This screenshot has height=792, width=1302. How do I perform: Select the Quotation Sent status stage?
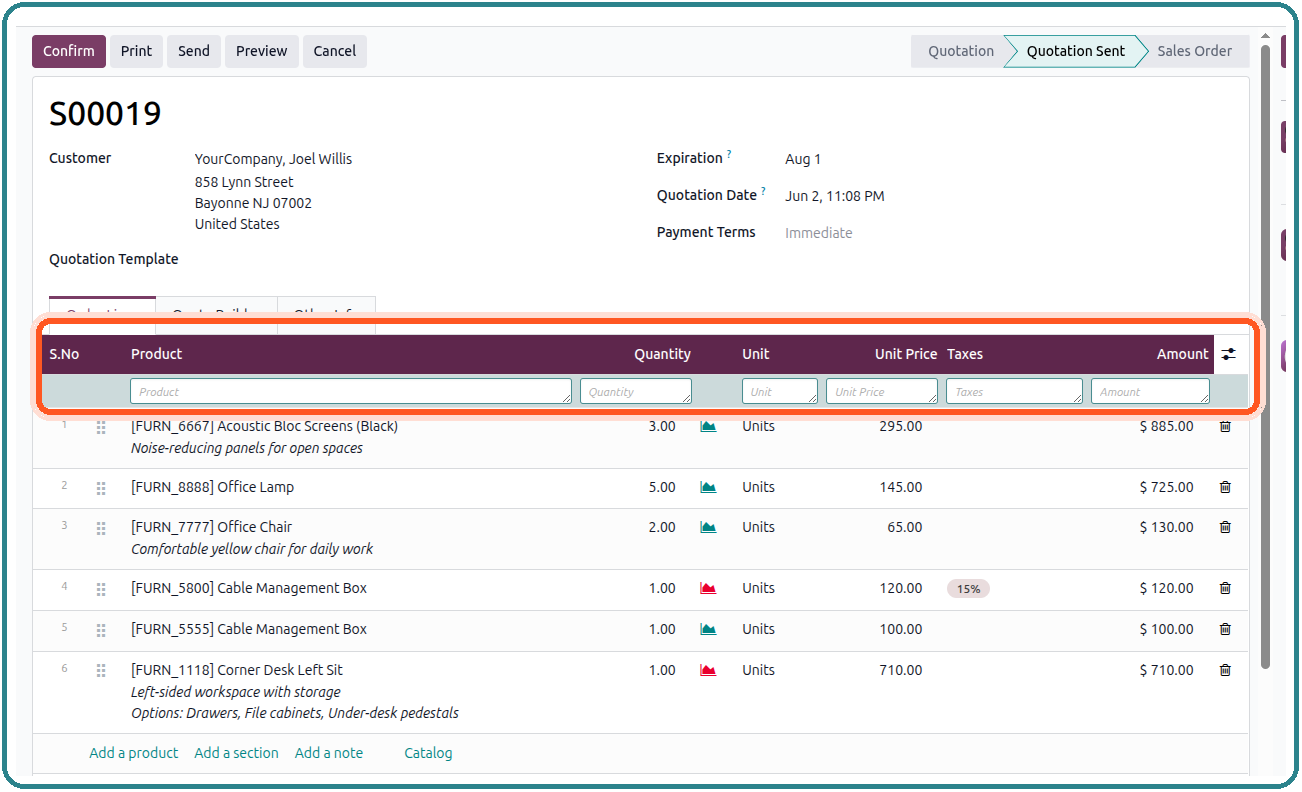tap(1076, 51)
